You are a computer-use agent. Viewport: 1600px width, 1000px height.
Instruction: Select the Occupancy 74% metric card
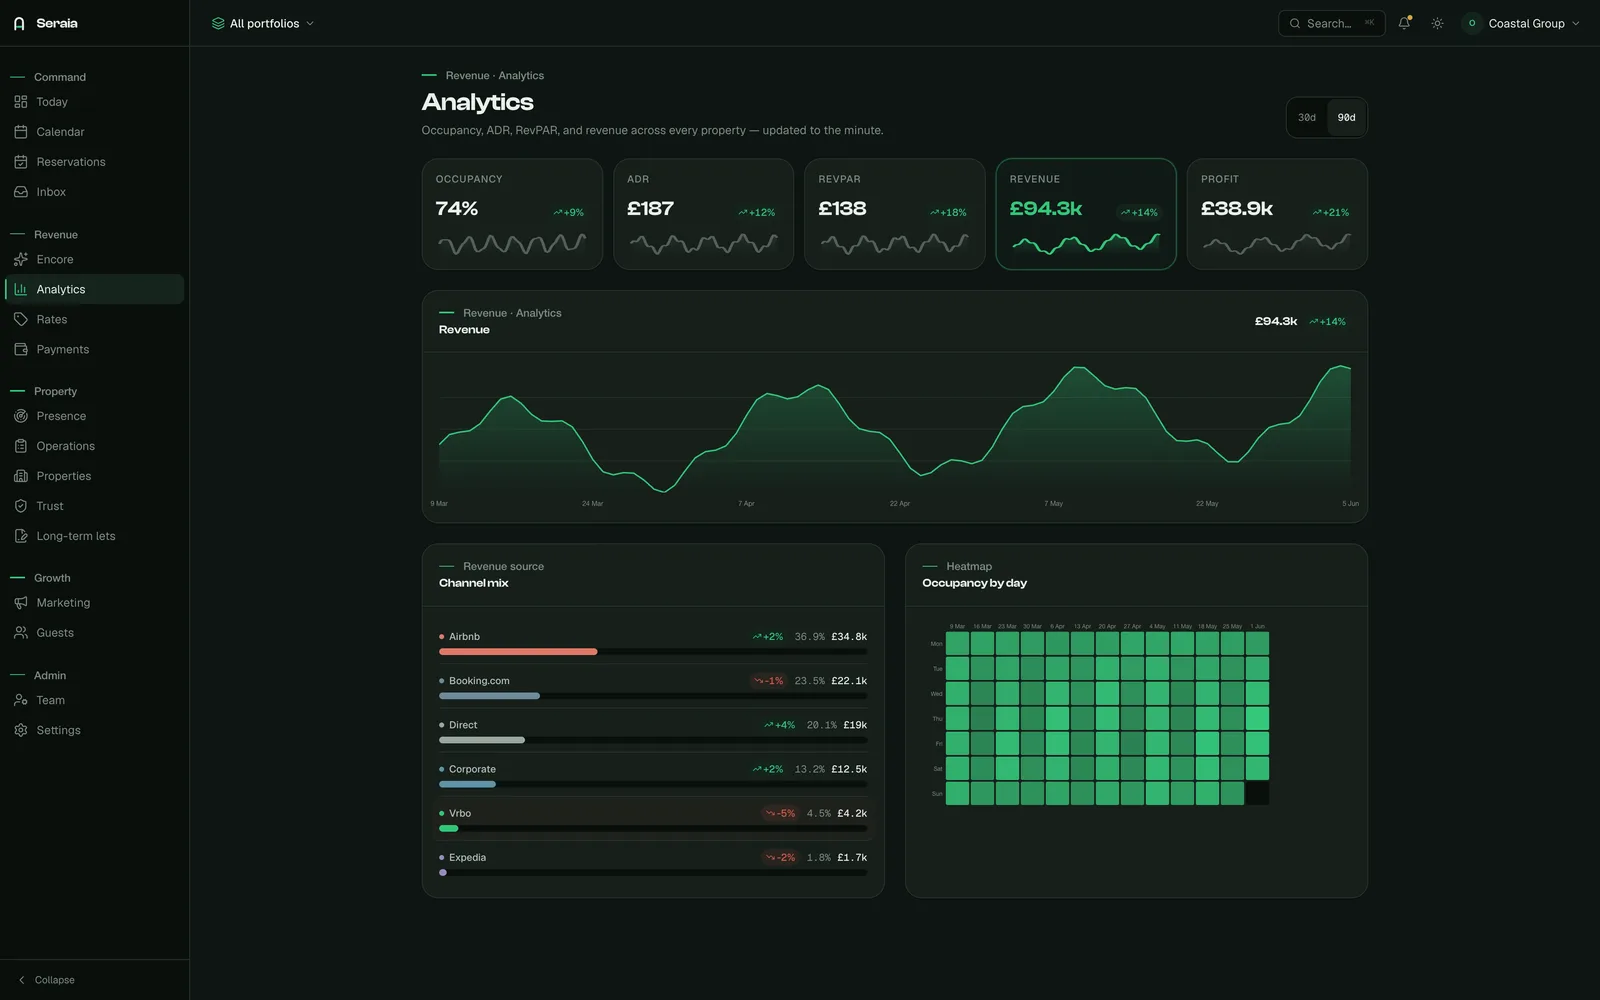(x=512, y=214)
